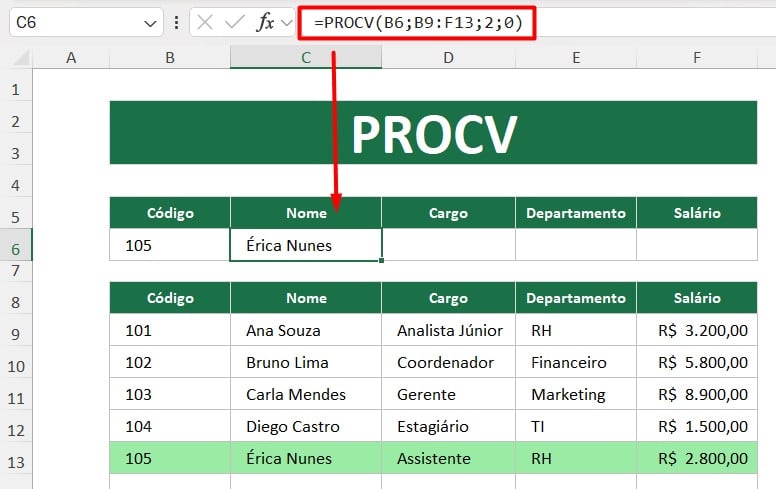Click the Enter checkmark formula icon
This screenshot has width=776, height=489.
[235, 22]
